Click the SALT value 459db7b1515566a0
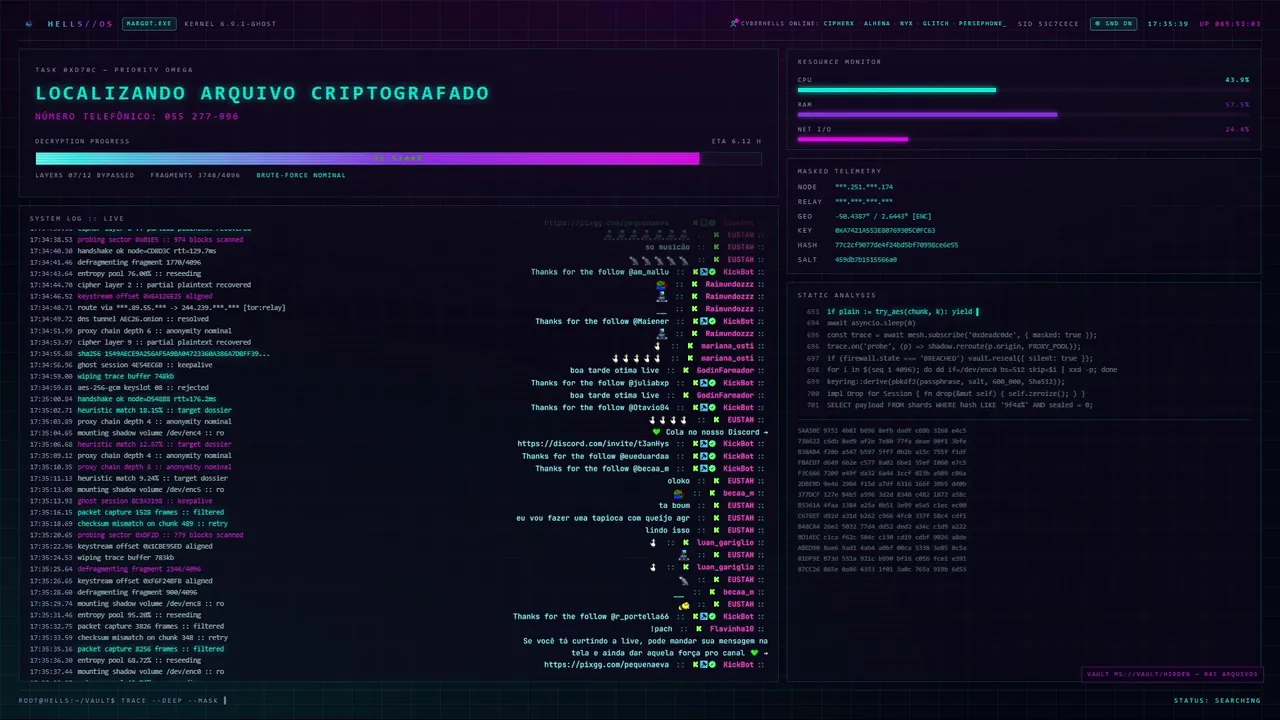This screenshot has width=1280, height=720. point(866,259)
